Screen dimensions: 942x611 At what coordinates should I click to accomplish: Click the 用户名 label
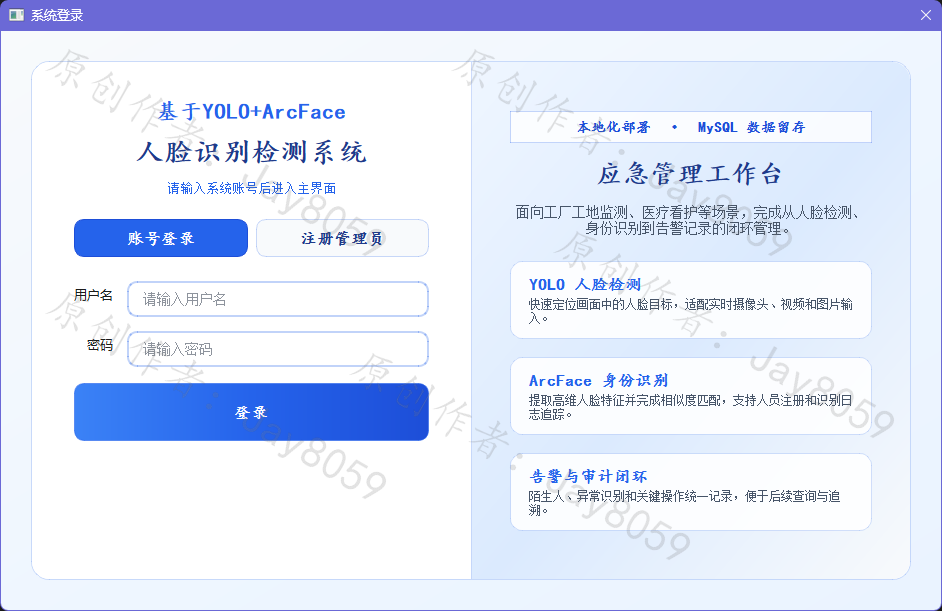[93, 295]
